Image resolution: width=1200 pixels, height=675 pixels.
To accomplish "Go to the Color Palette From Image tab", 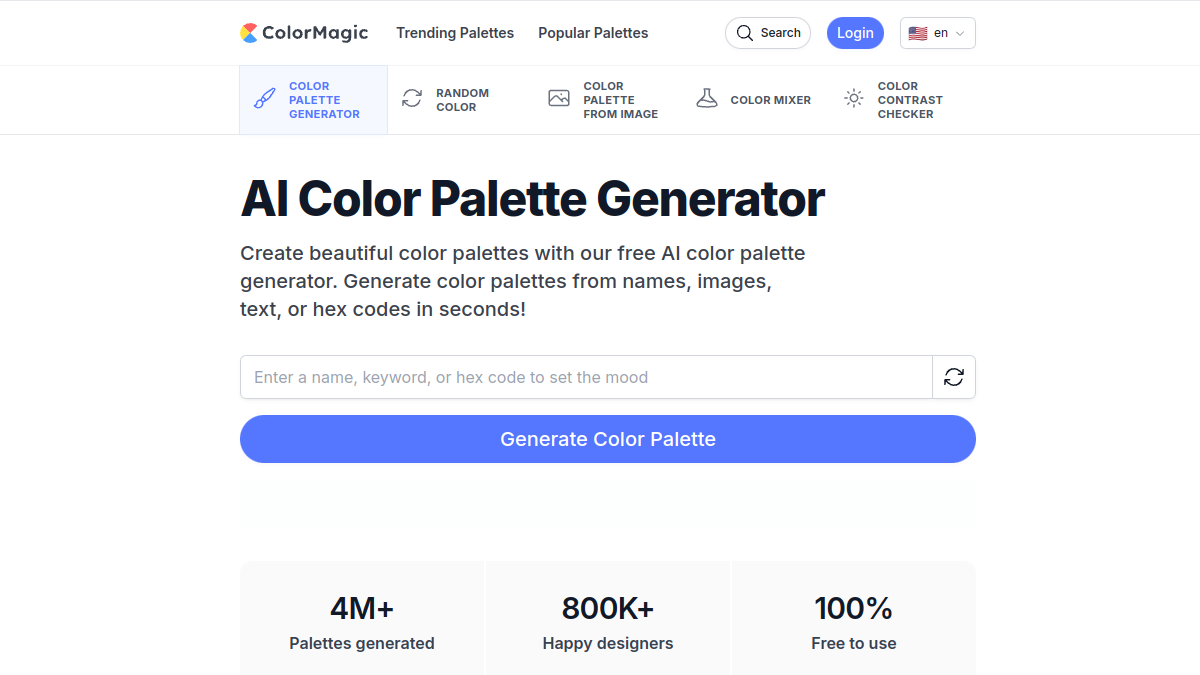I will pos(607,100).
